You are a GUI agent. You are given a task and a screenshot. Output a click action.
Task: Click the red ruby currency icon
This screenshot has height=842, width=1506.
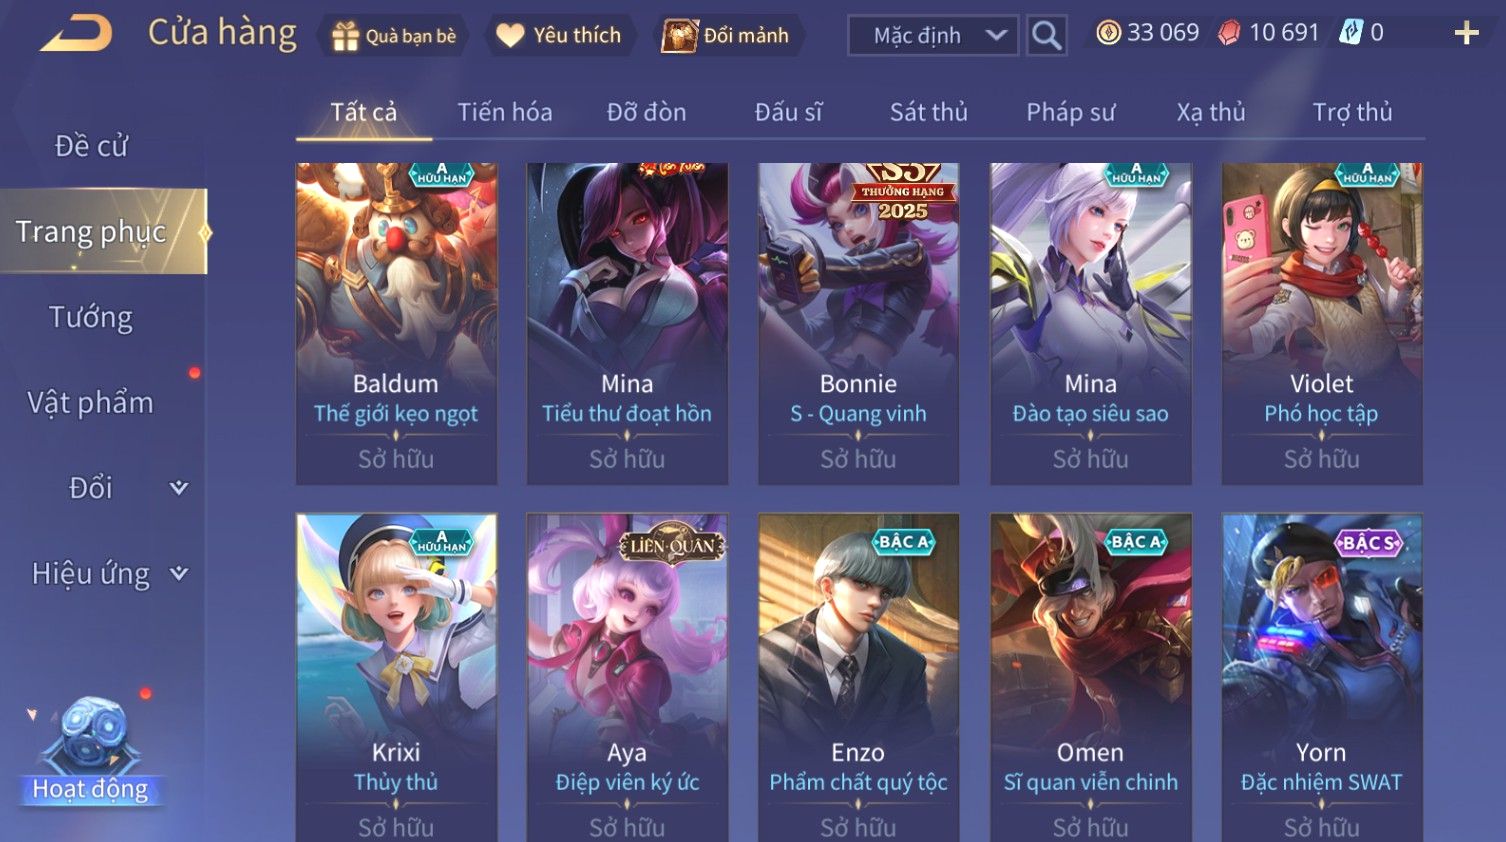(1229, 33)
